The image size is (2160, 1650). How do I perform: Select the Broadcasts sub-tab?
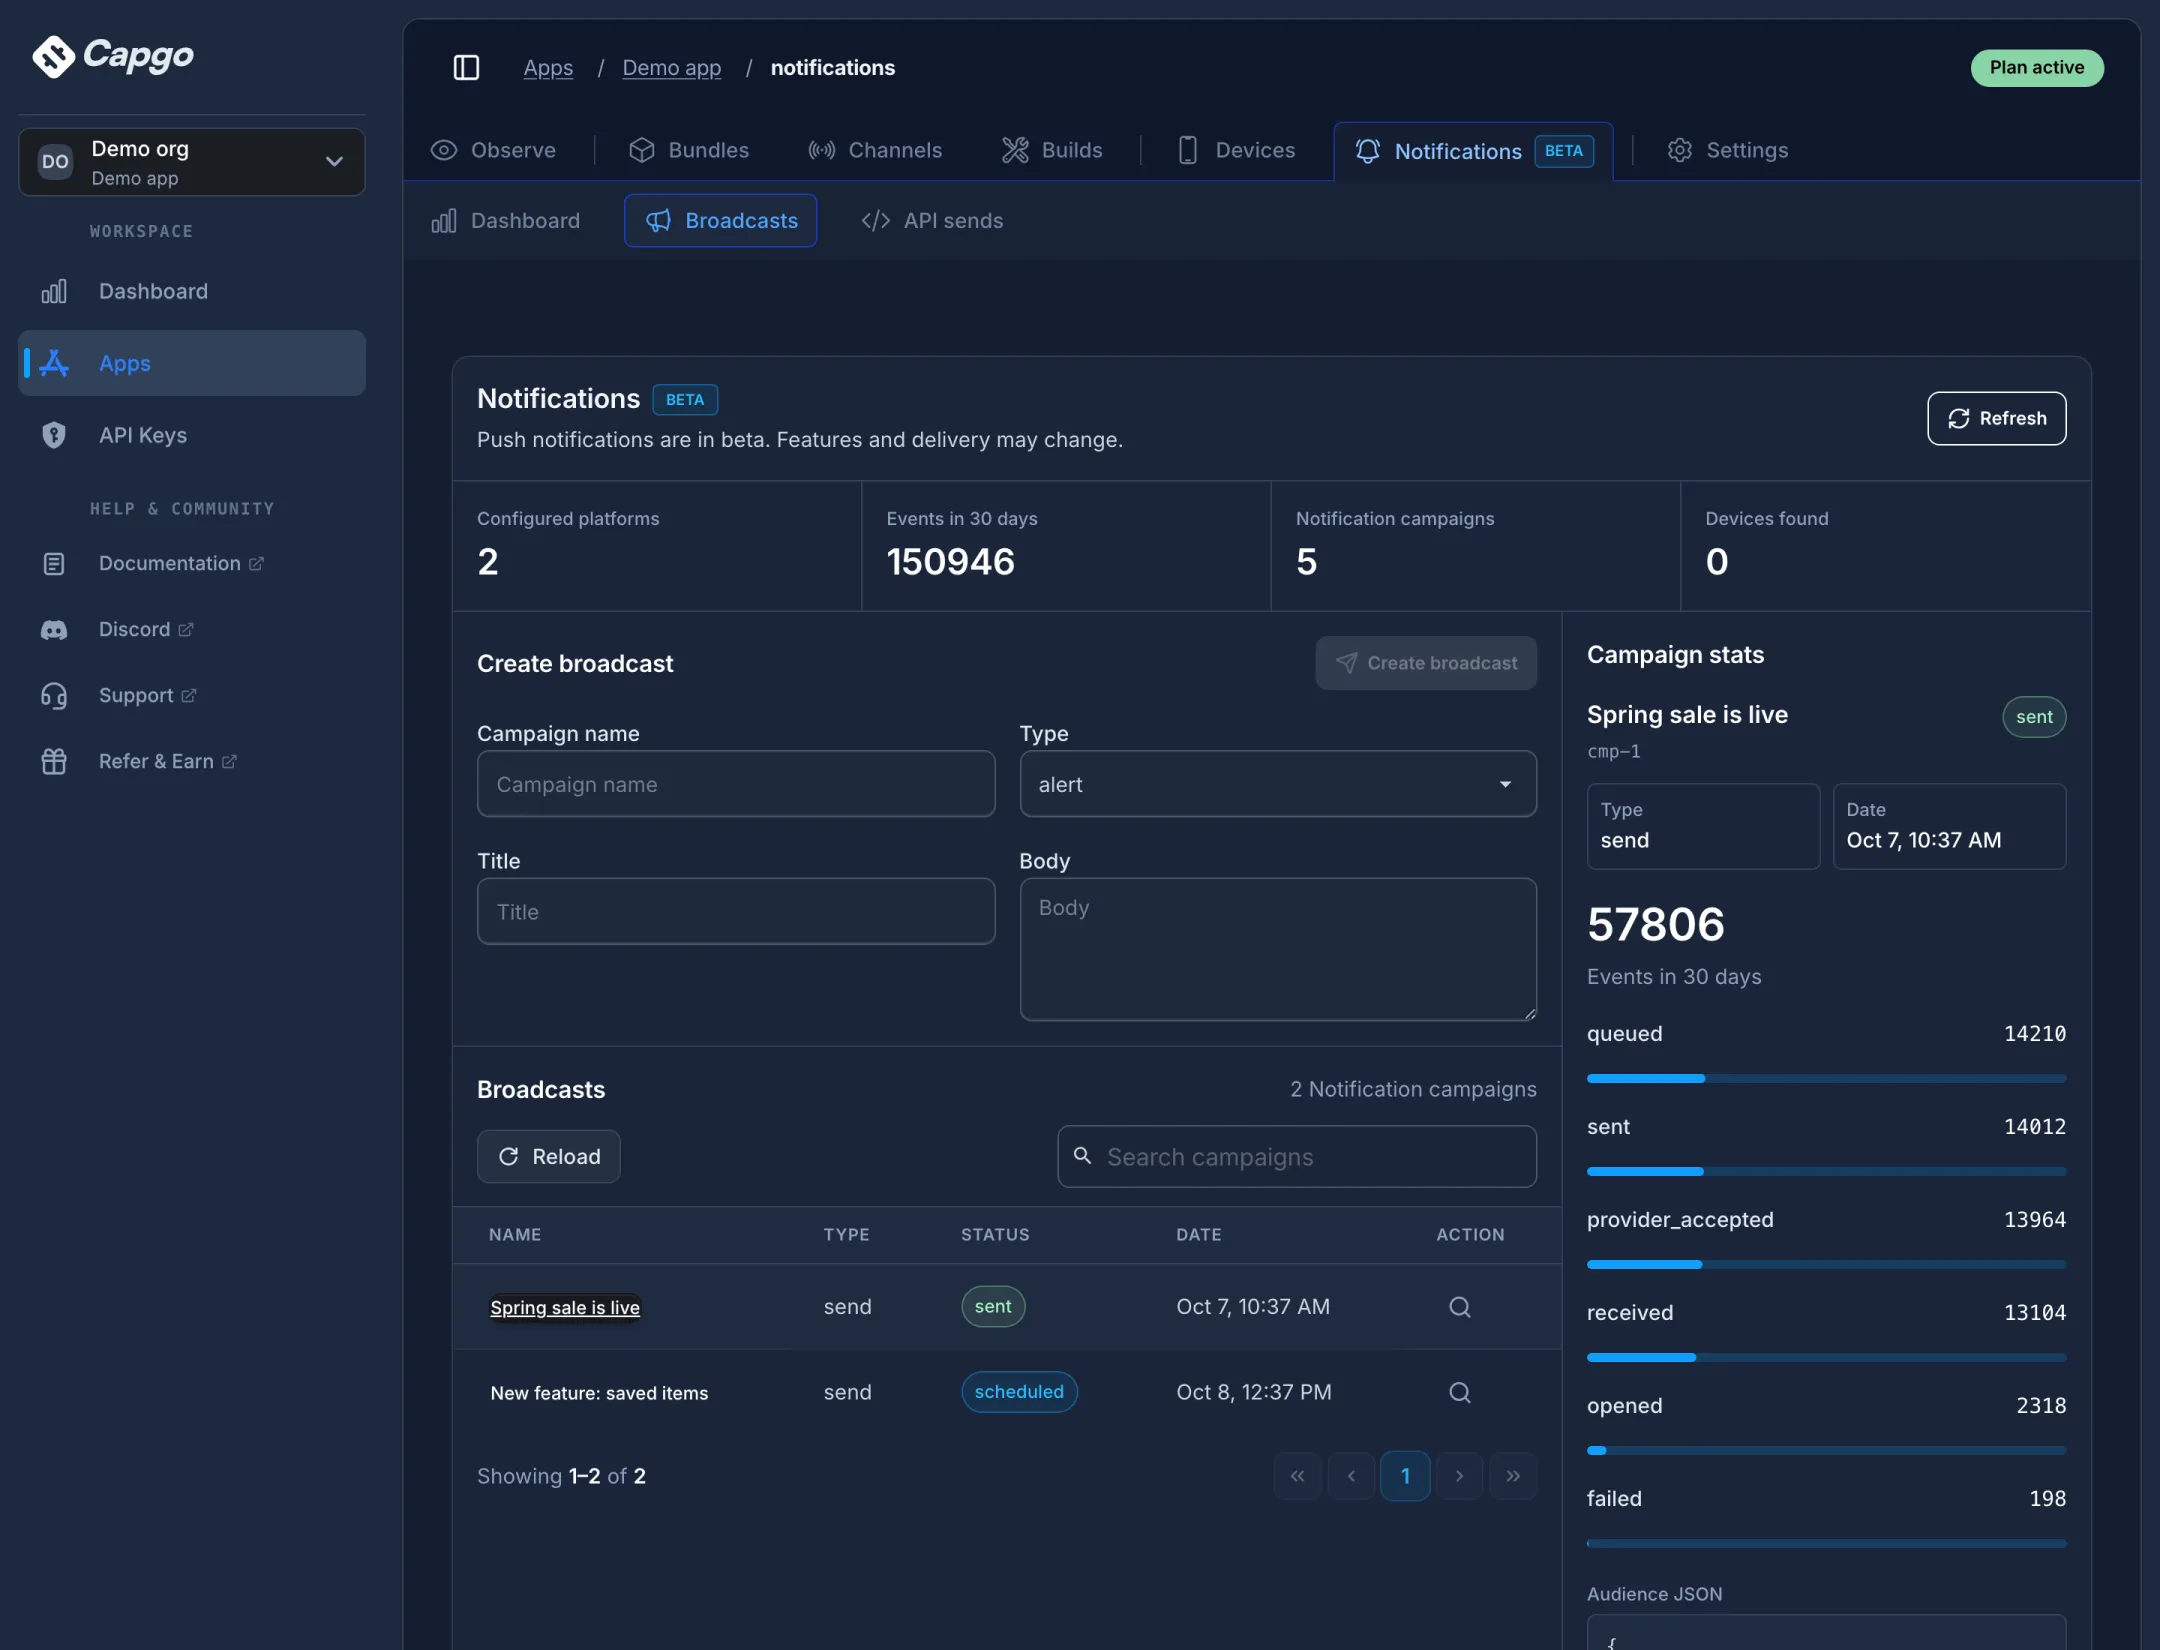[x=721, y=220]
